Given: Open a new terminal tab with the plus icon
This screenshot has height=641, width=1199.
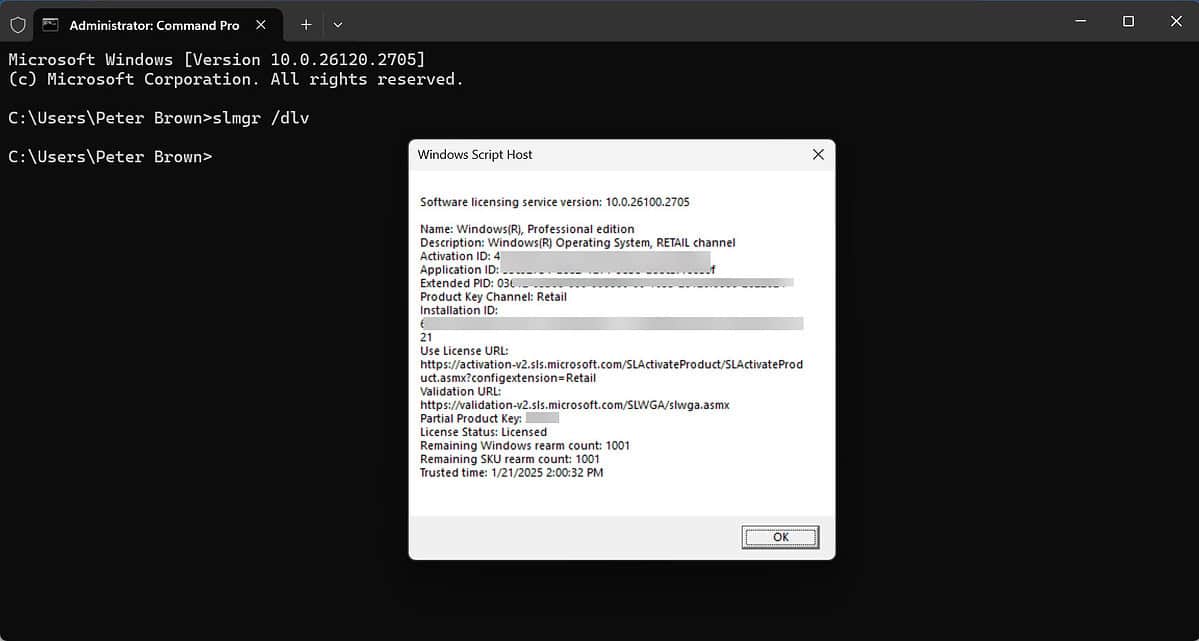Looking at the screenshot, I should coord(305,24).
